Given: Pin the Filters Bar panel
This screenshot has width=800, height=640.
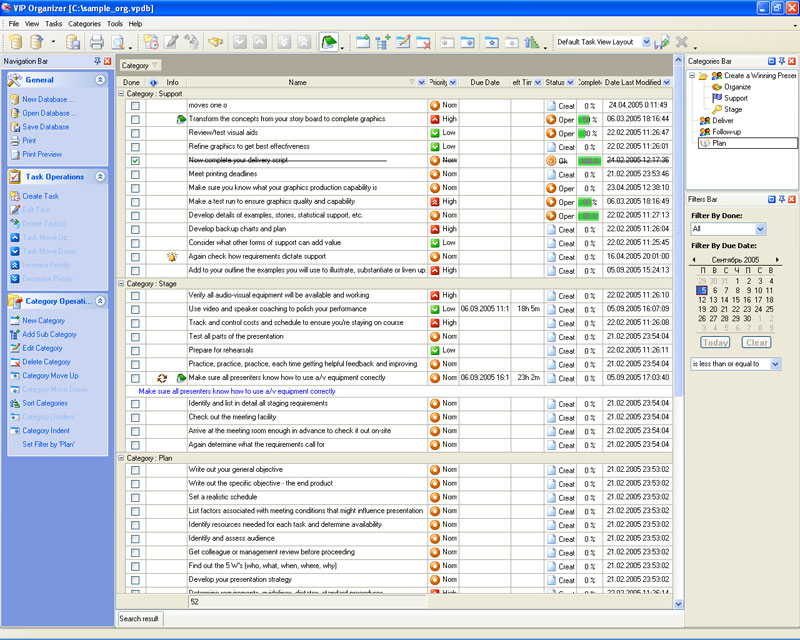Looking at the screenshot, I should (782, 199).
